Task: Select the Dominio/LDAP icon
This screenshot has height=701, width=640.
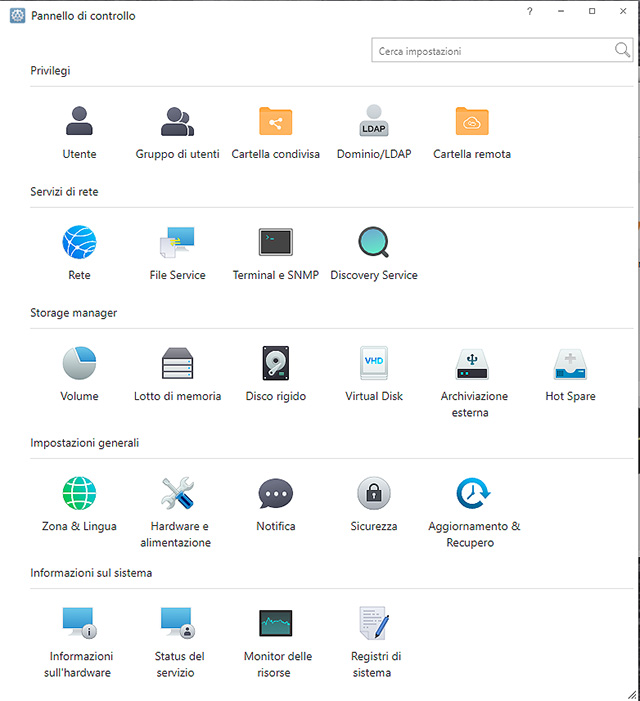Action: pyautogui.click(x=373, y=122)
